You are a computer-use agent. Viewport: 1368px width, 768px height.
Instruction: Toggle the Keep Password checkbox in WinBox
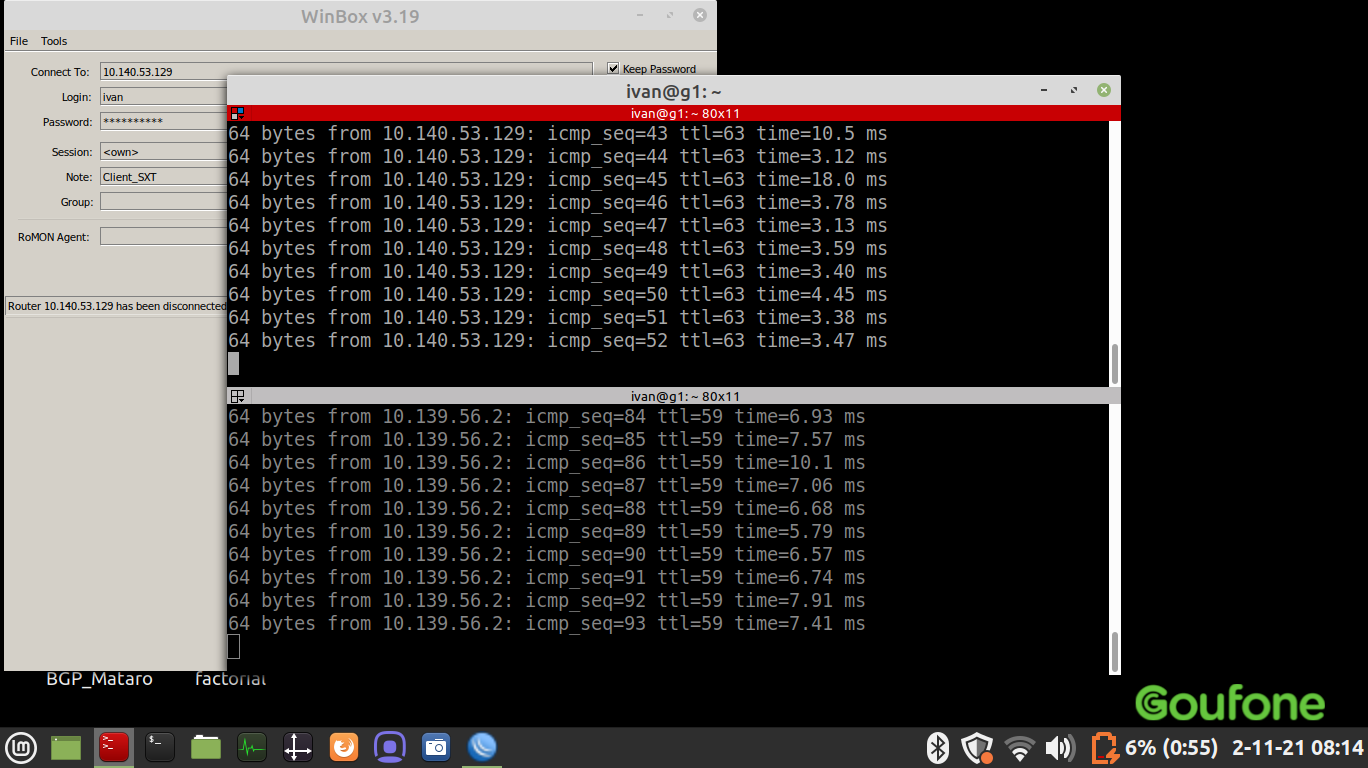(613, 69)
